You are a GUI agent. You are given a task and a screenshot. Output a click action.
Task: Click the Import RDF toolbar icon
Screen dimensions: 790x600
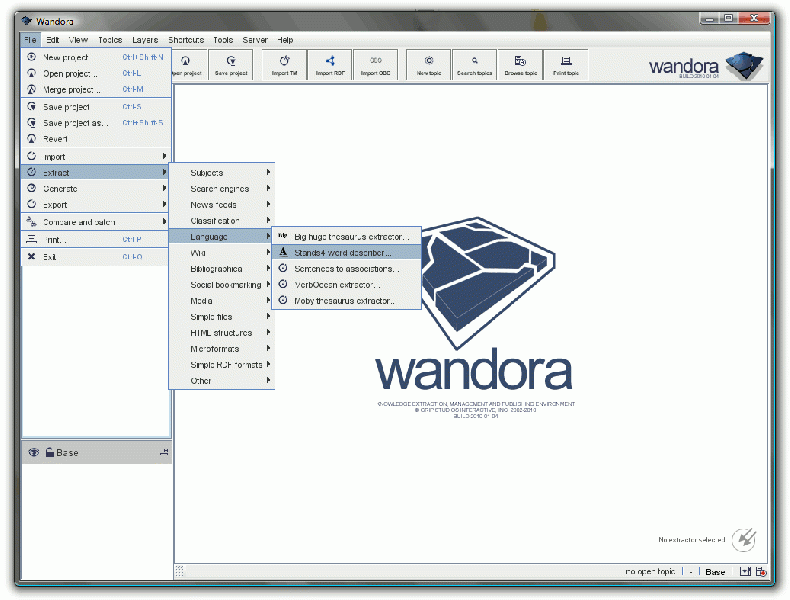click(330, 64)
